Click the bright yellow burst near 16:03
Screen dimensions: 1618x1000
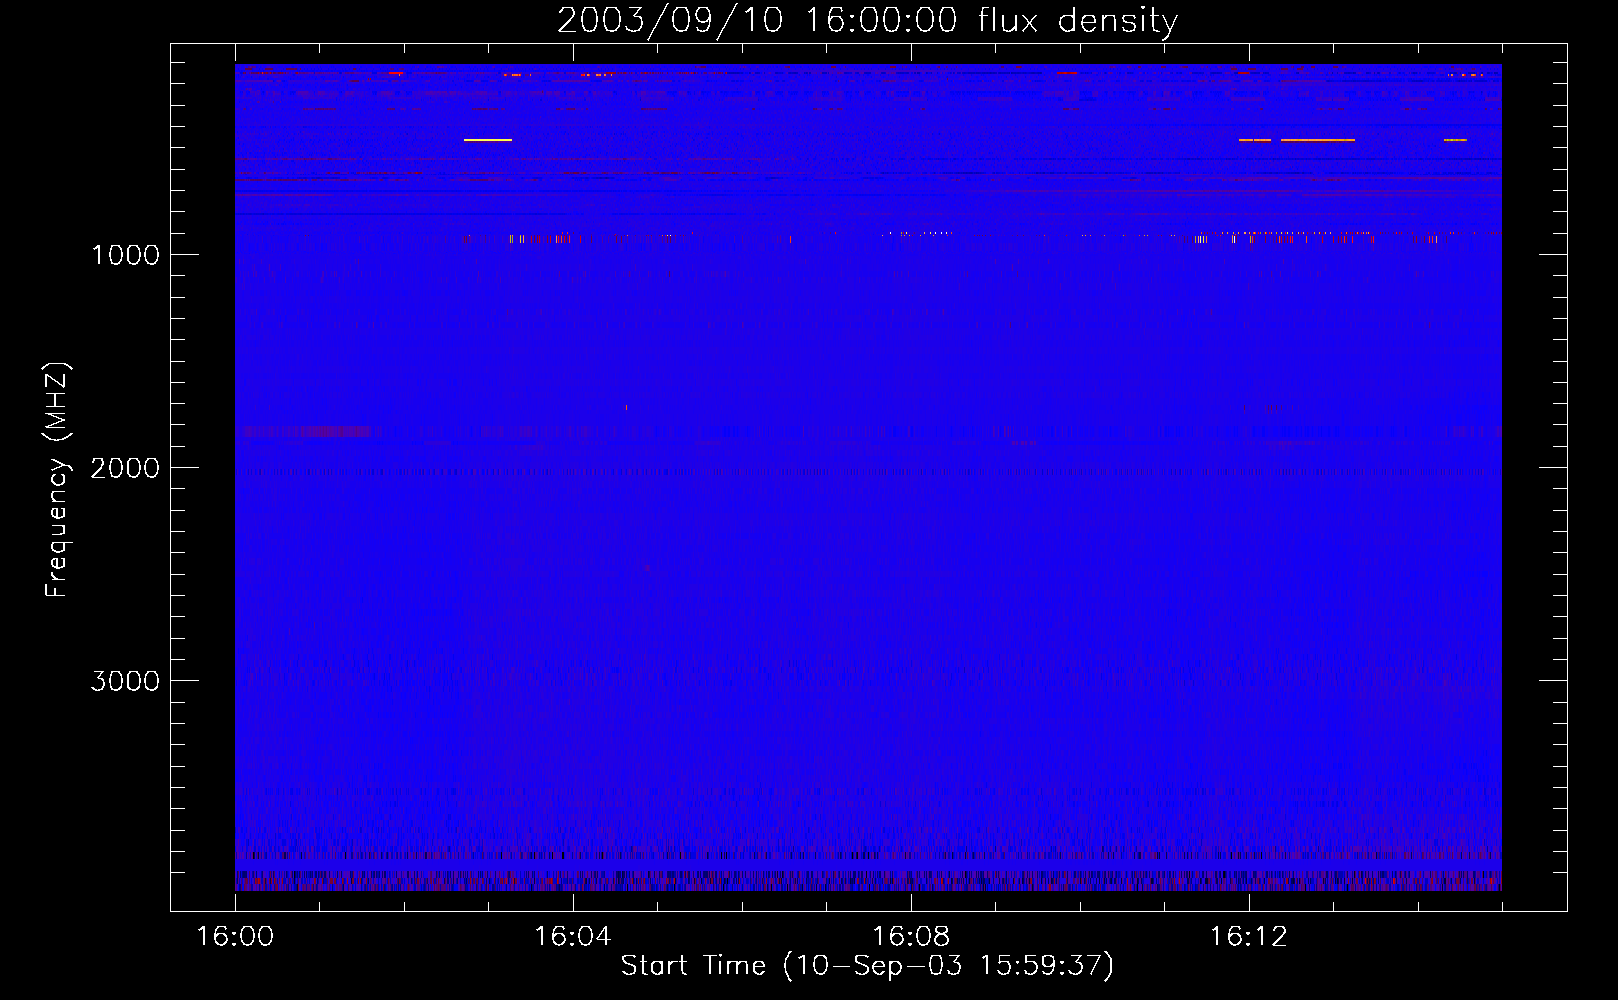pyautogui.click(x=488, y=140)
